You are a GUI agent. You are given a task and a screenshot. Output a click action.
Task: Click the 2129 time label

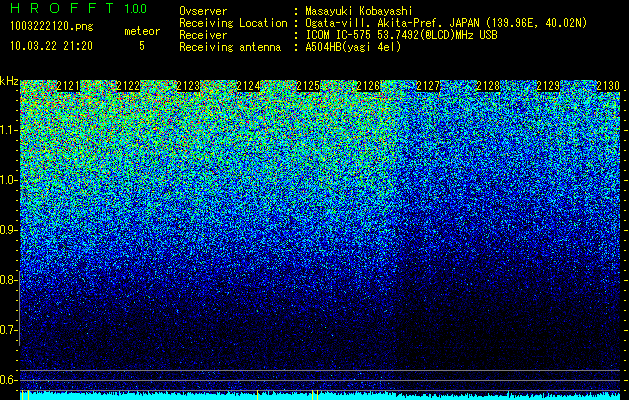548,86
